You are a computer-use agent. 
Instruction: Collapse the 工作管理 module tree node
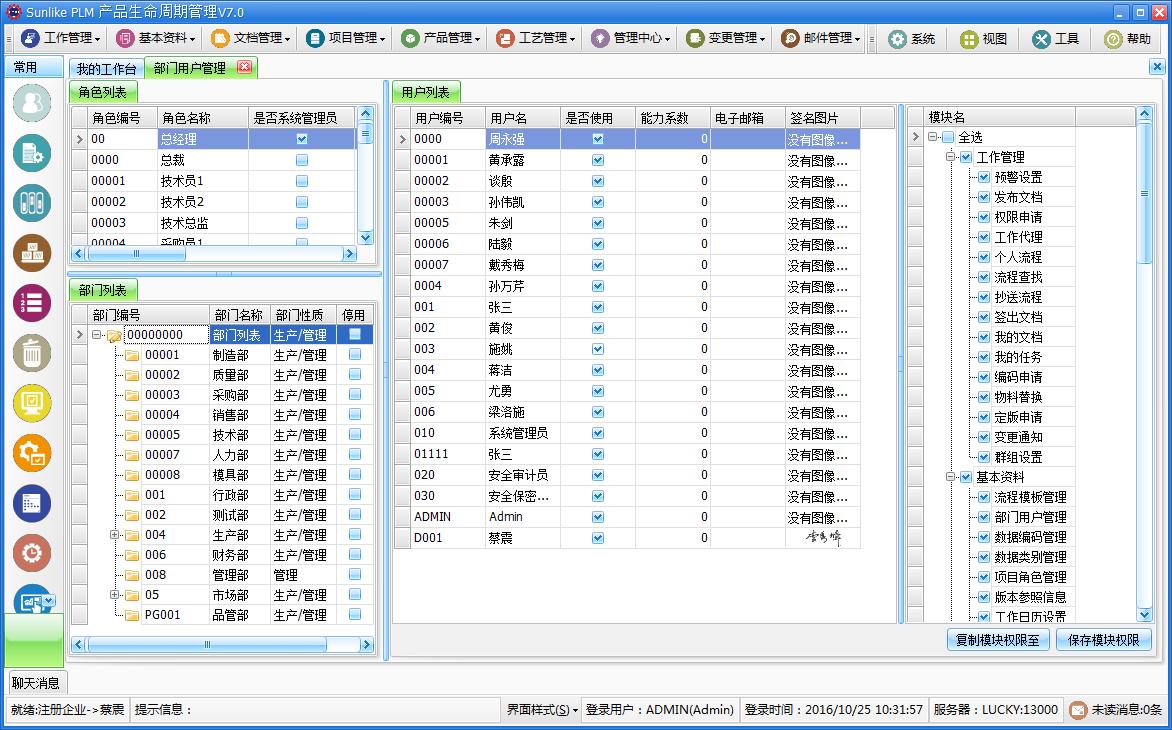point(951,157)
